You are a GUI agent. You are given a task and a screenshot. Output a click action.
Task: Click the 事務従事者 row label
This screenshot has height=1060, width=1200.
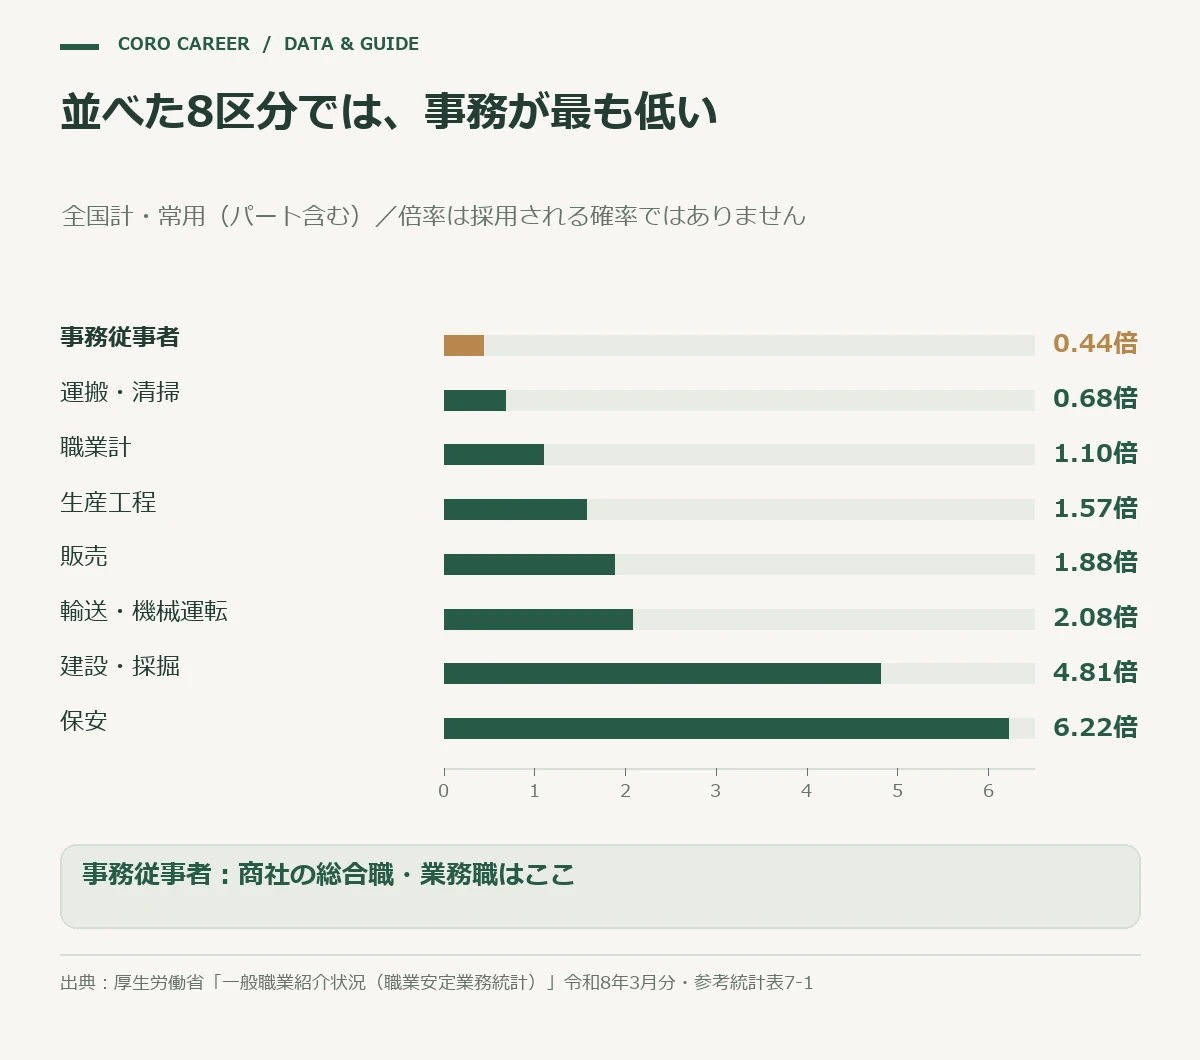pyautogui.click(x=120, y=337)
